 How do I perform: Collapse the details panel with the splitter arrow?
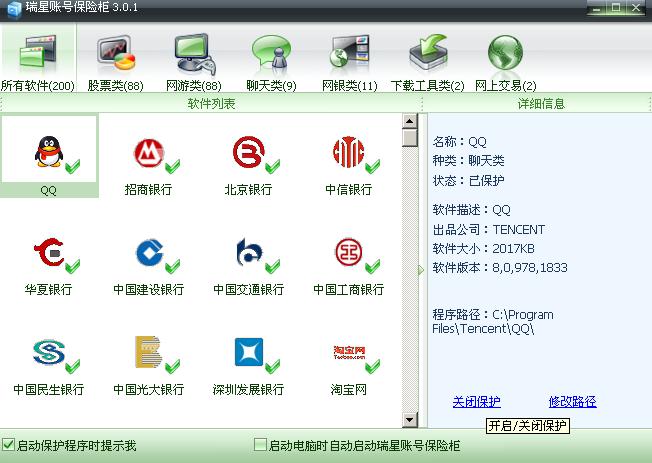[x=421, y=270]
